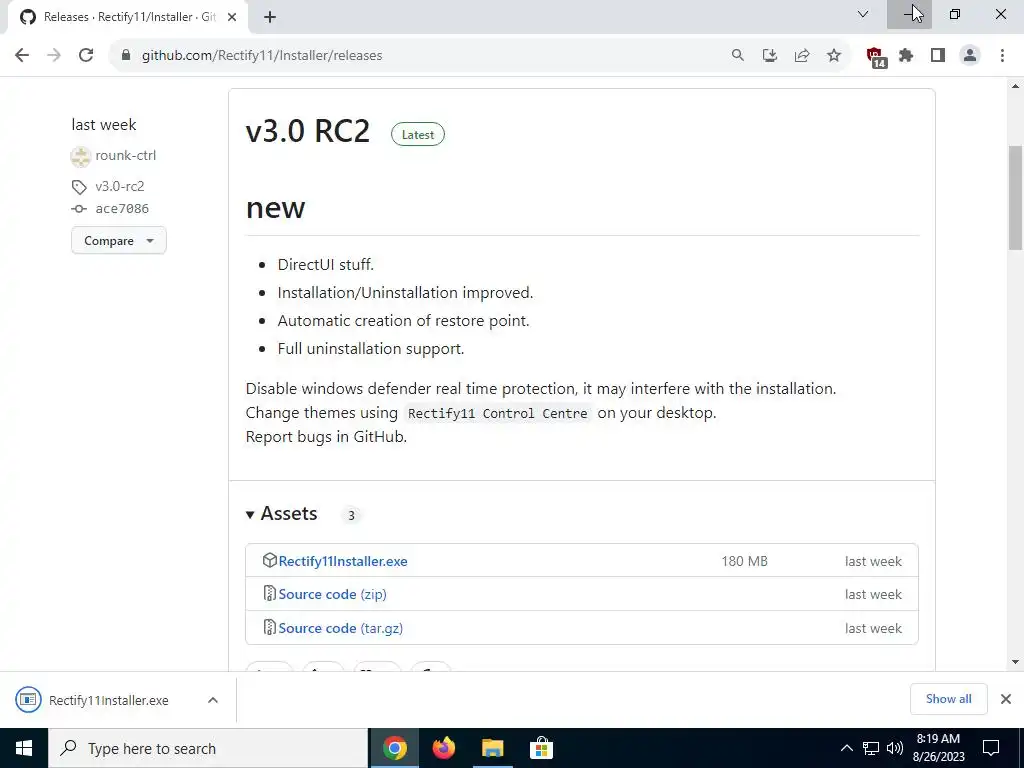Select the Releases · Rectify11/Installer tab
This screenshot has width=1024, height=768.
128,17
